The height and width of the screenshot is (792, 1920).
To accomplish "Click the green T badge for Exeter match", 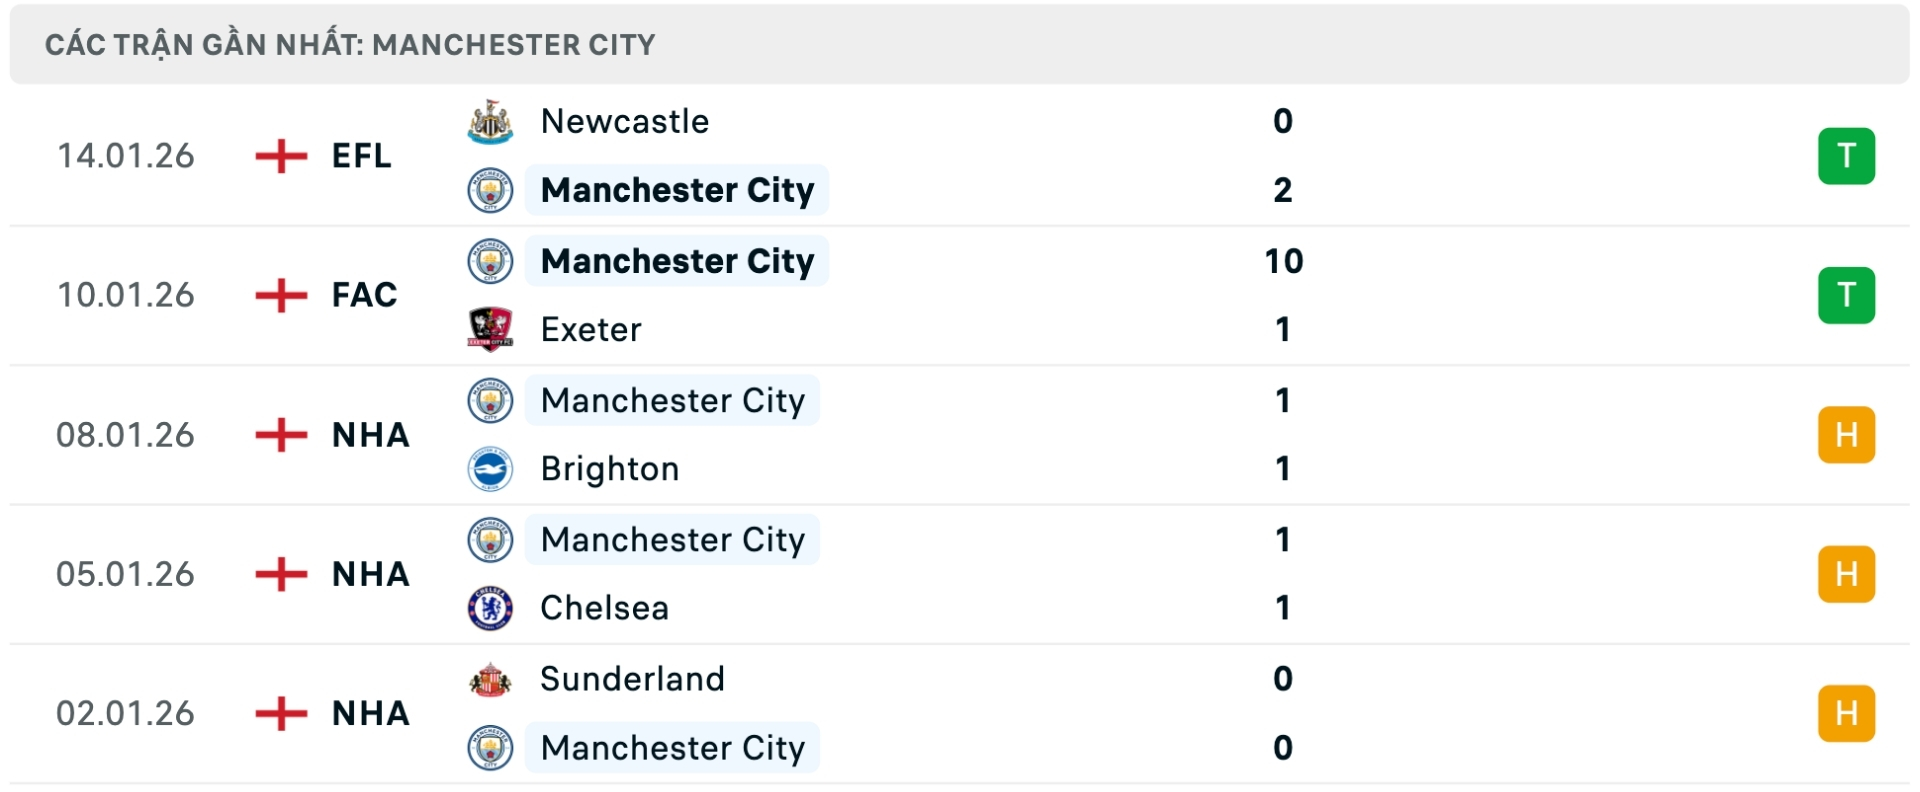I will point(1848,295).
